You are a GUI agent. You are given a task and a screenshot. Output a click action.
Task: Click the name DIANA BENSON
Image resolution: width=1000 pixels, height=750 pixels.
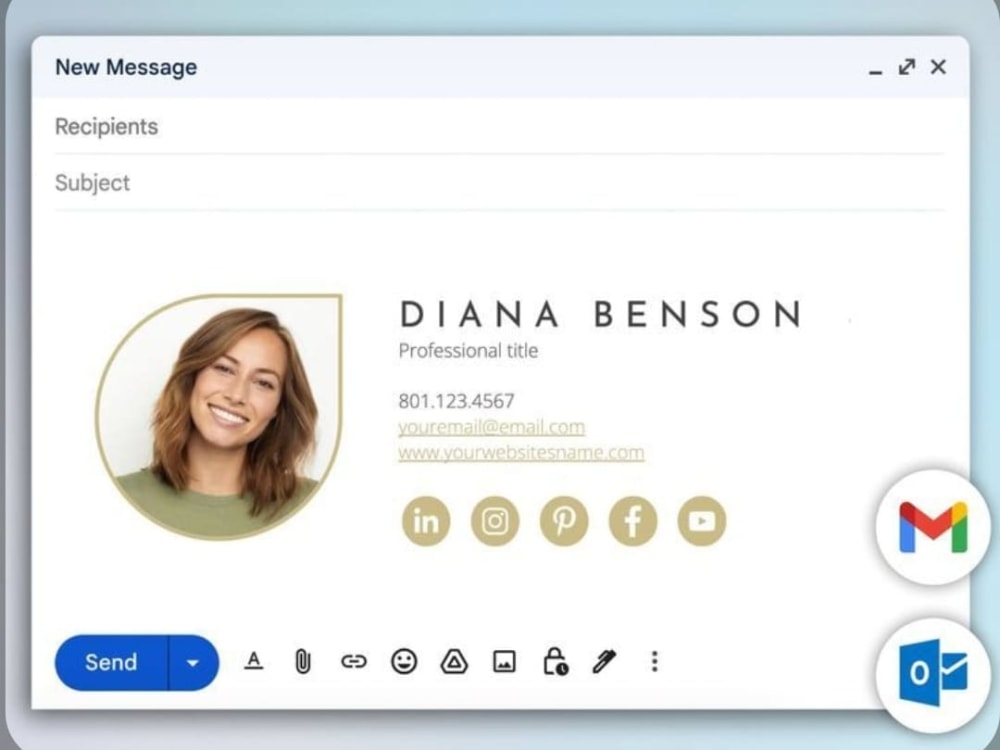(x=600, y=314)
